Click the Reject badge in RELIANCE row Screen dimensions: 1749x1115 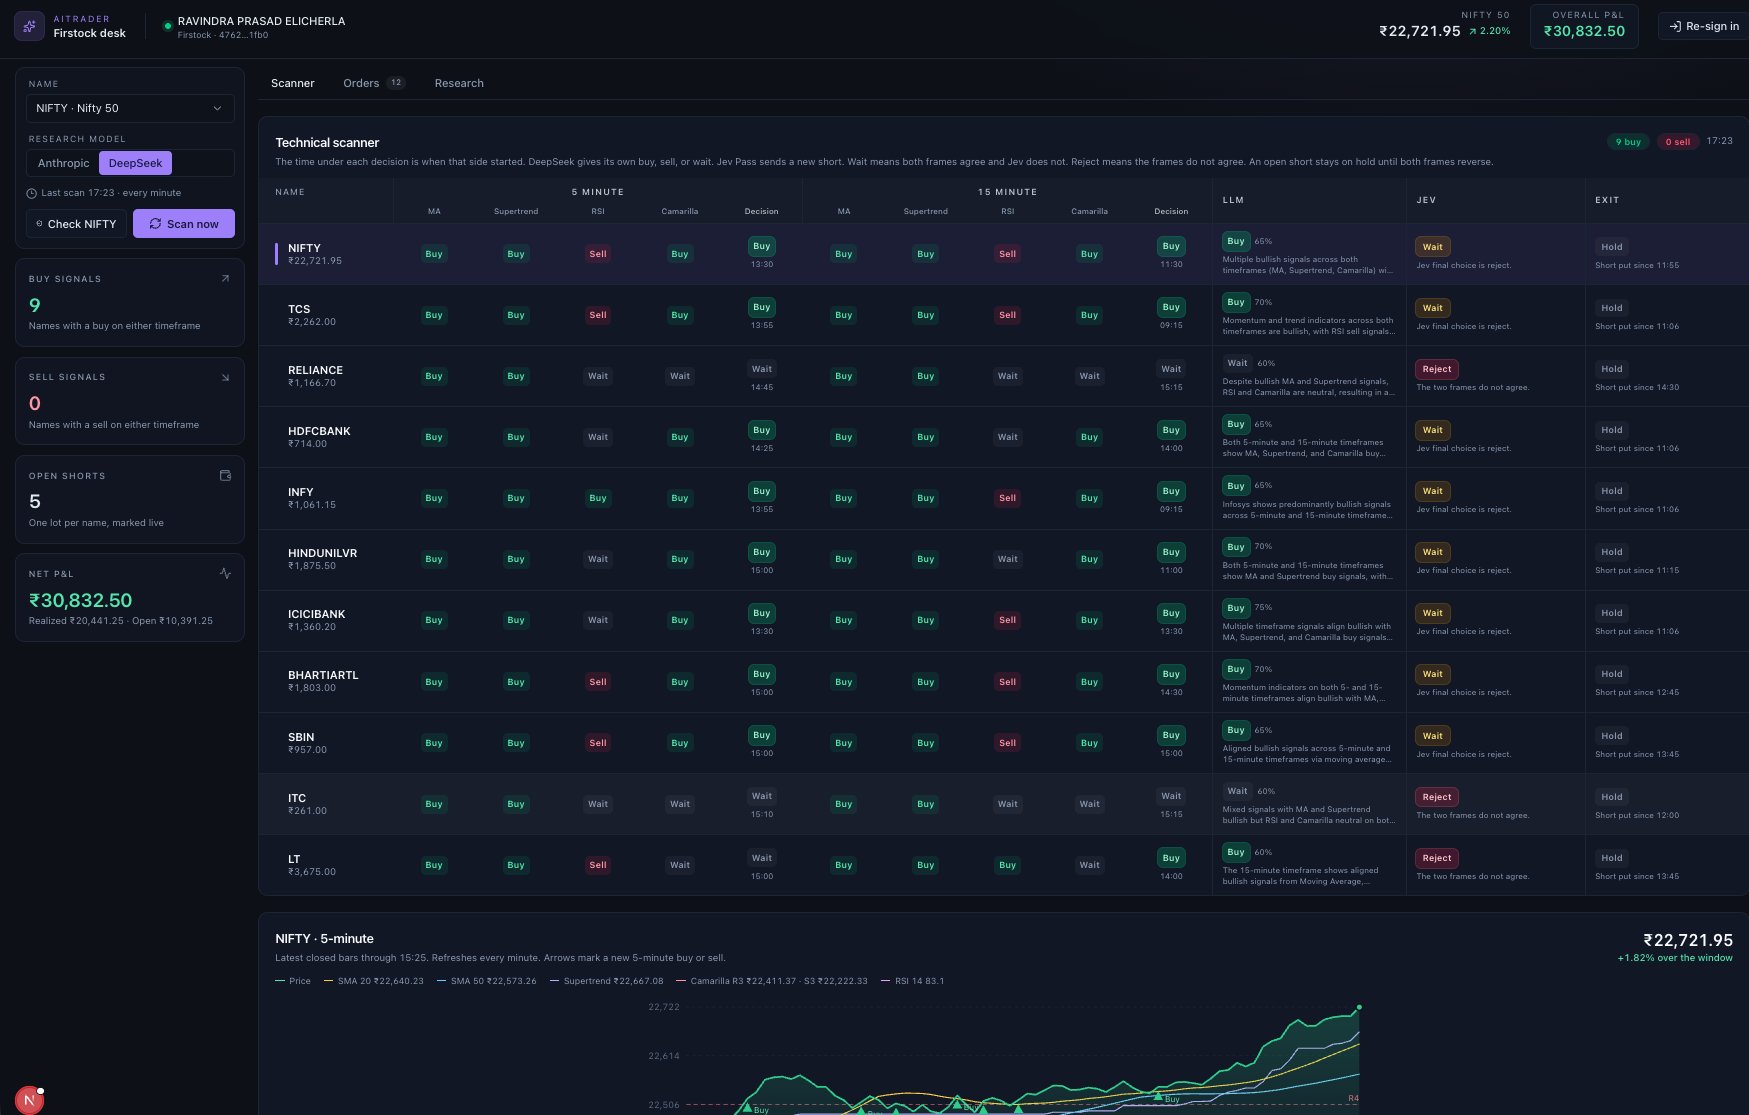1436,369
